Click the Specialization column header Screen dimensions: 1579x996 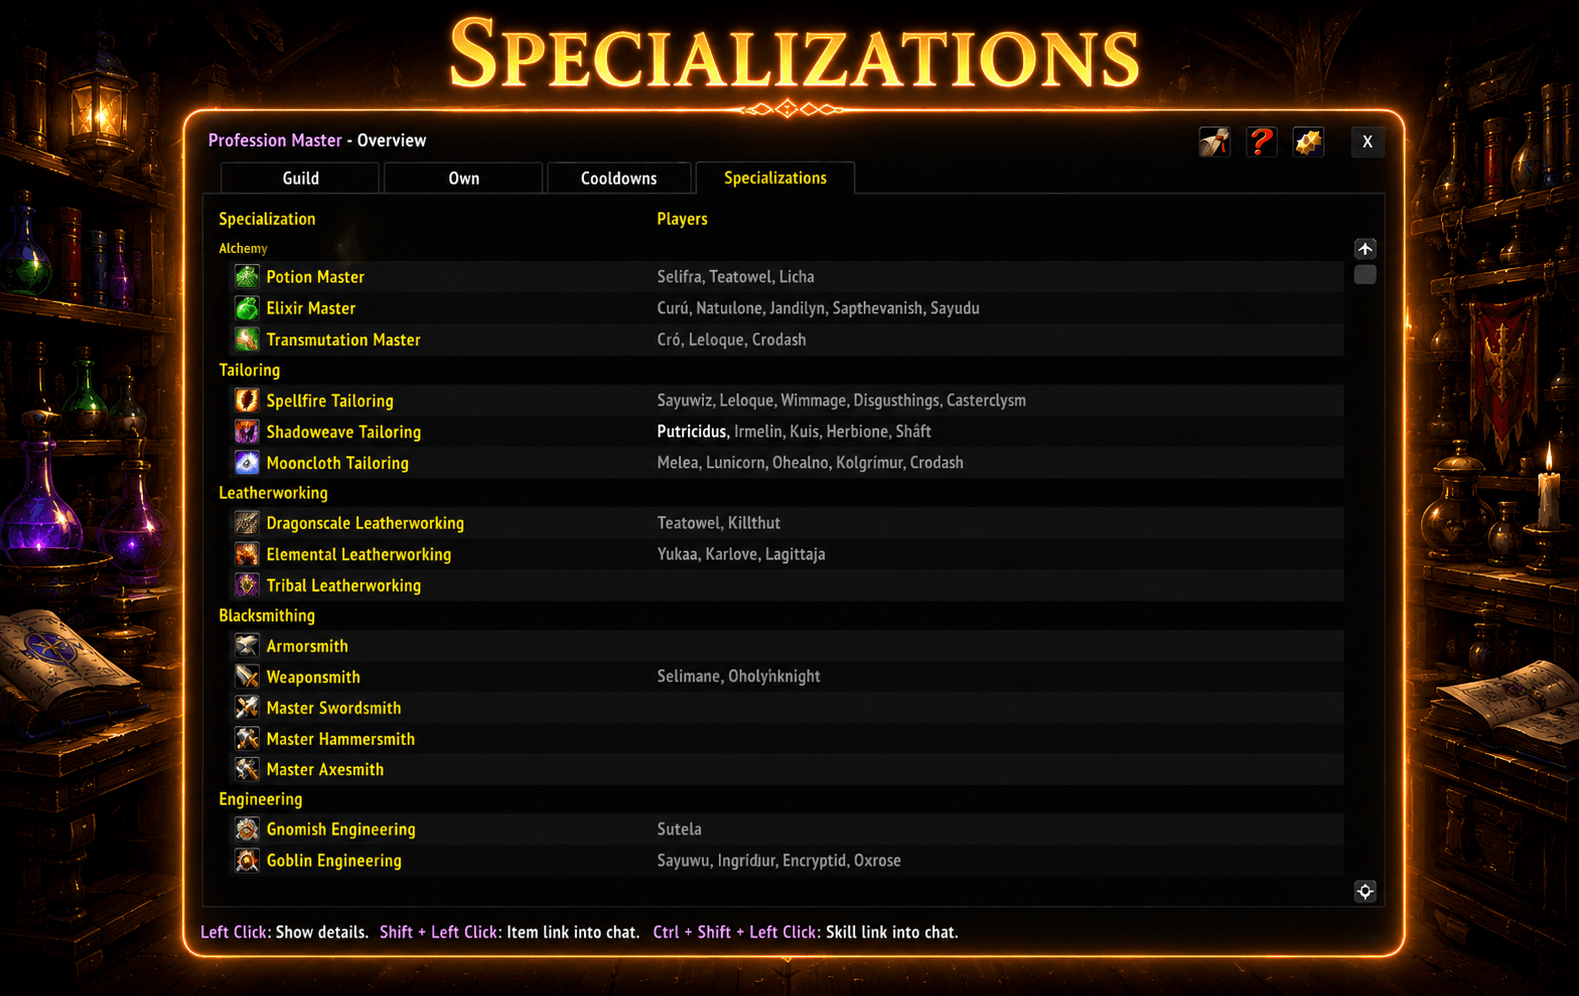click(x=267, y=219)
